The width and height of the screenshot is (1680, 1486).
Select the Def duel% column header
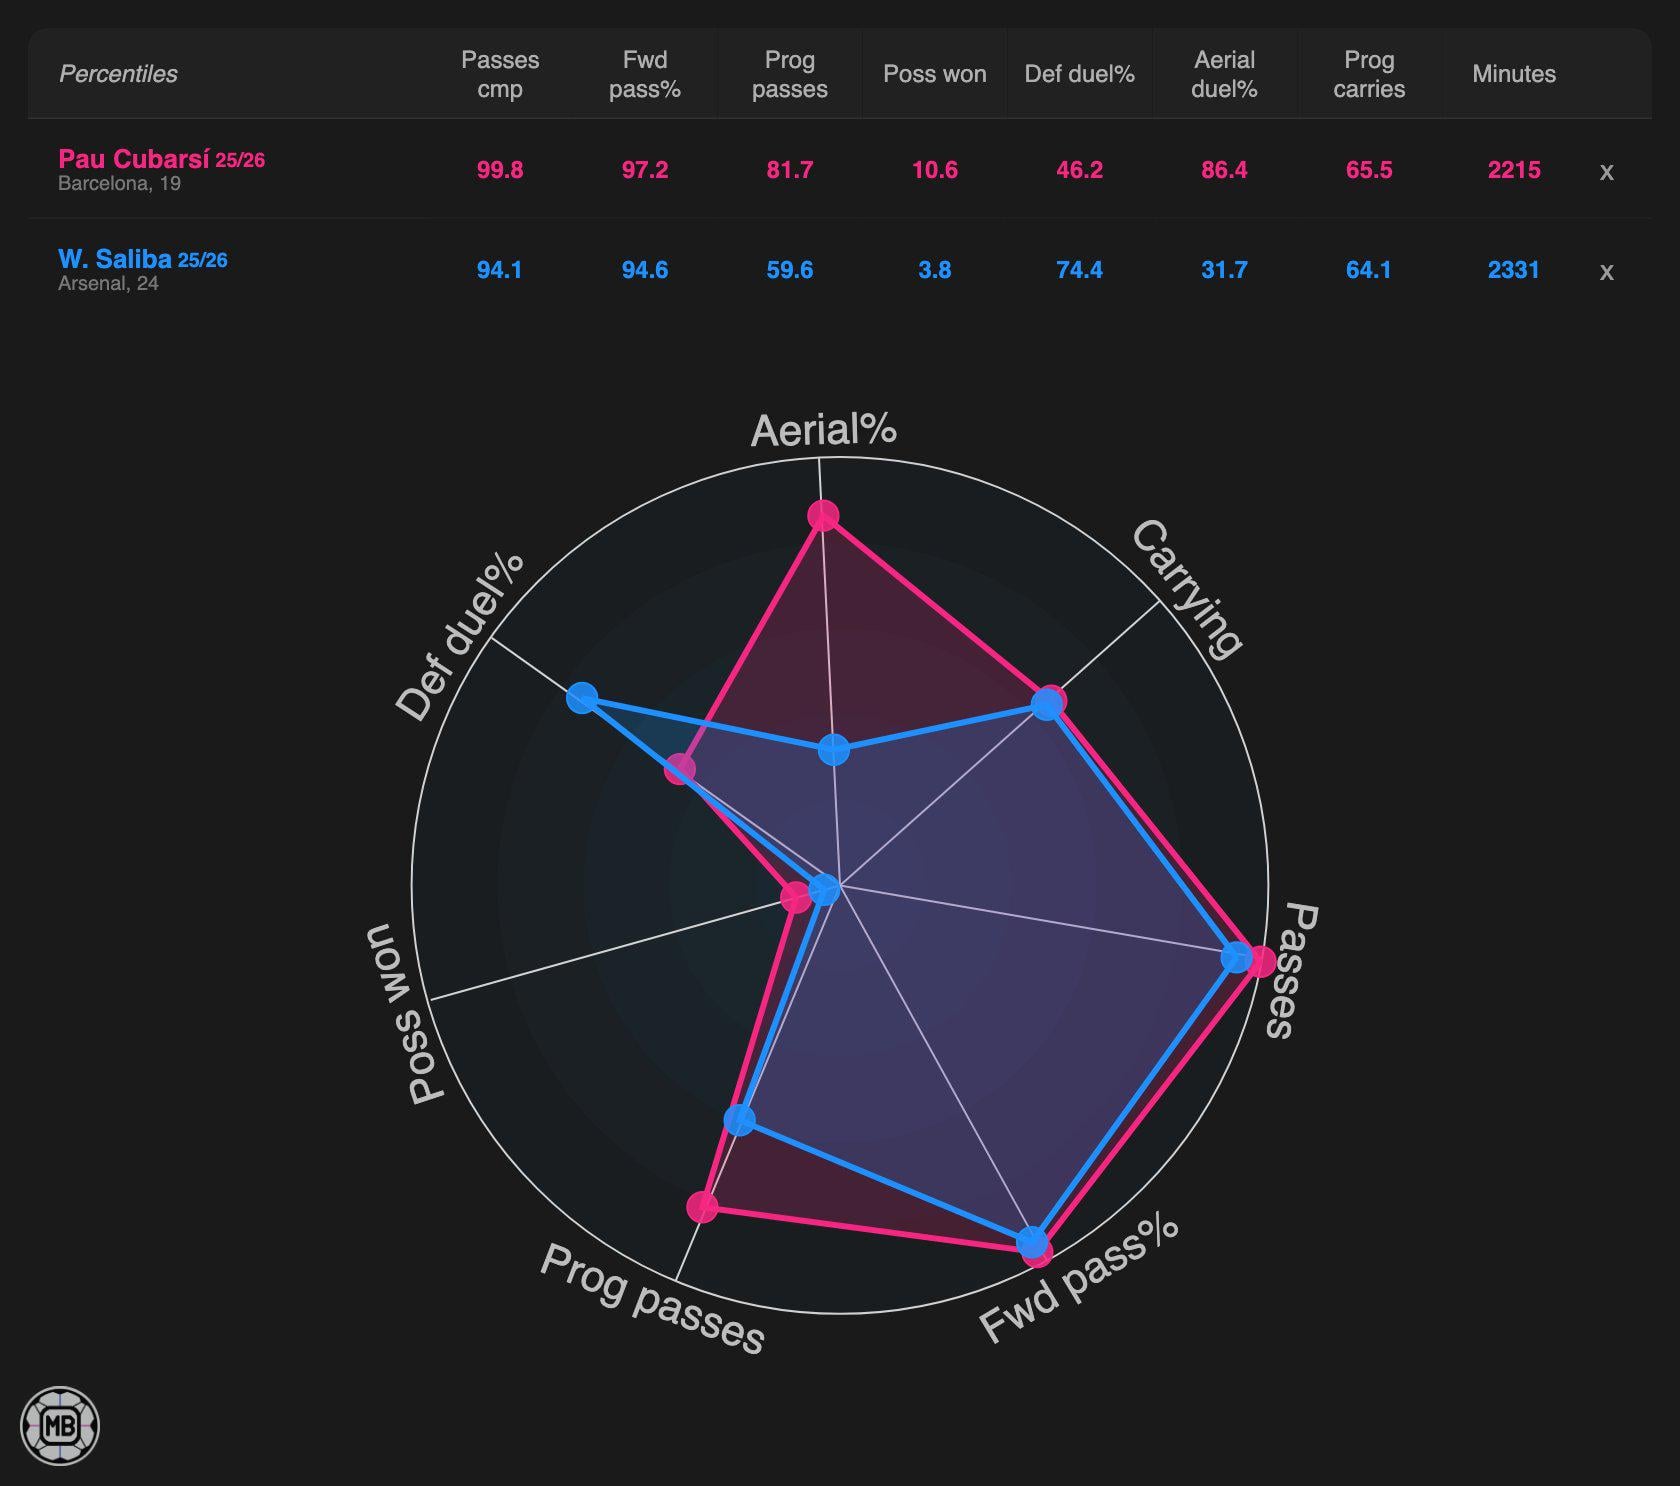point(1080,74)
